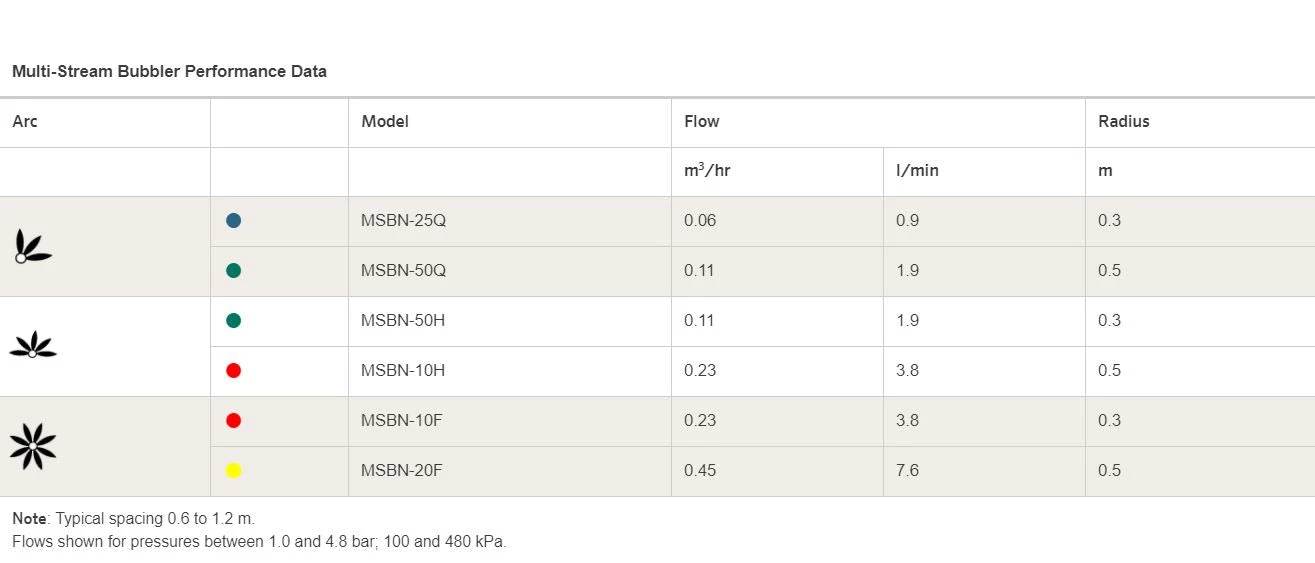Click the Arc column header
This screenshot has height=563, width=1315.
pyautogui.click(x=25, y=122)
